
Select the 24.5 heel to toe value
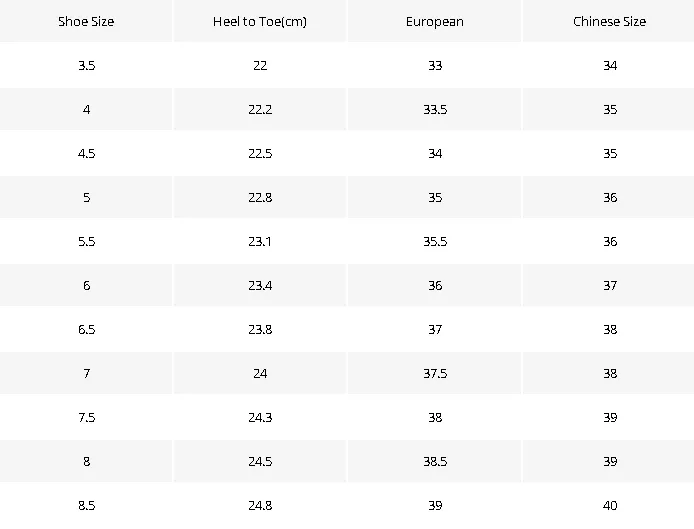260,461
